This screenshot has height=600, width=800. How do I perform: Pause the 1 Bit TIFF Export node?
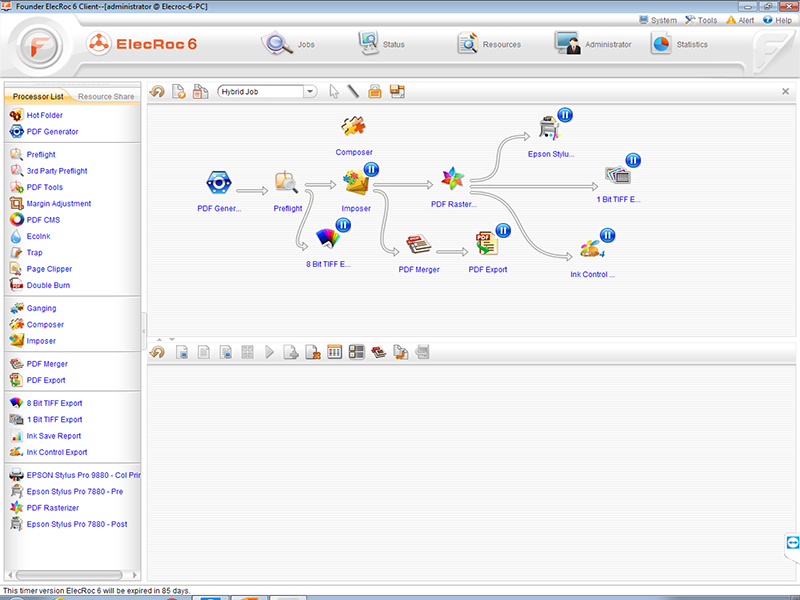[633, 160]
